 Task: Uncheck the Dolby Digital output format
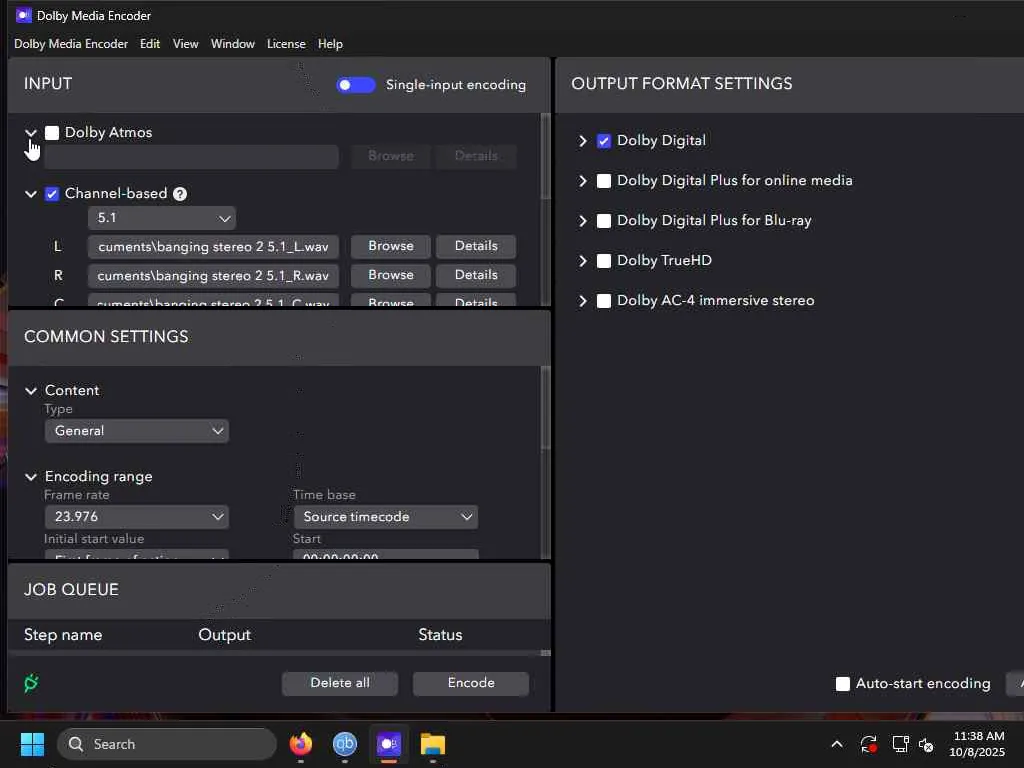pos(603,141)
